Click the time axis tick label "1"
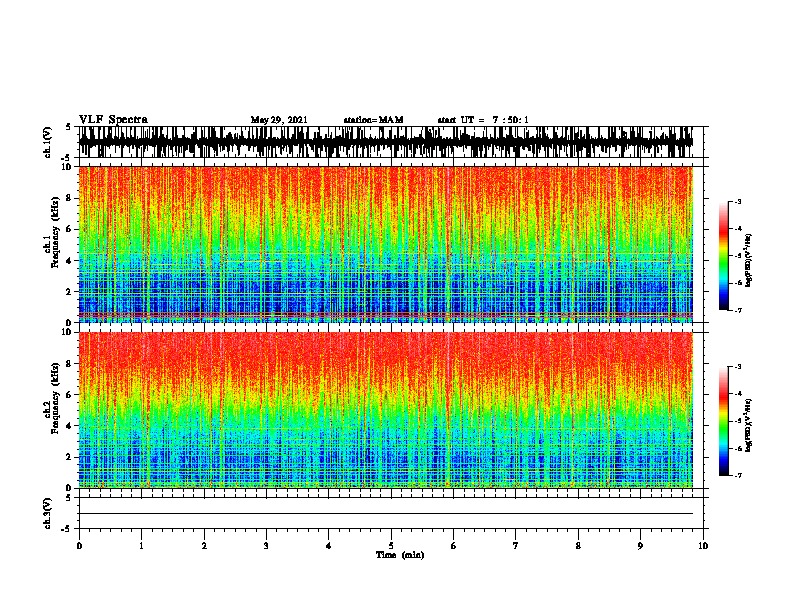This screenshot has height=612, width=792. tap(141, 546)
